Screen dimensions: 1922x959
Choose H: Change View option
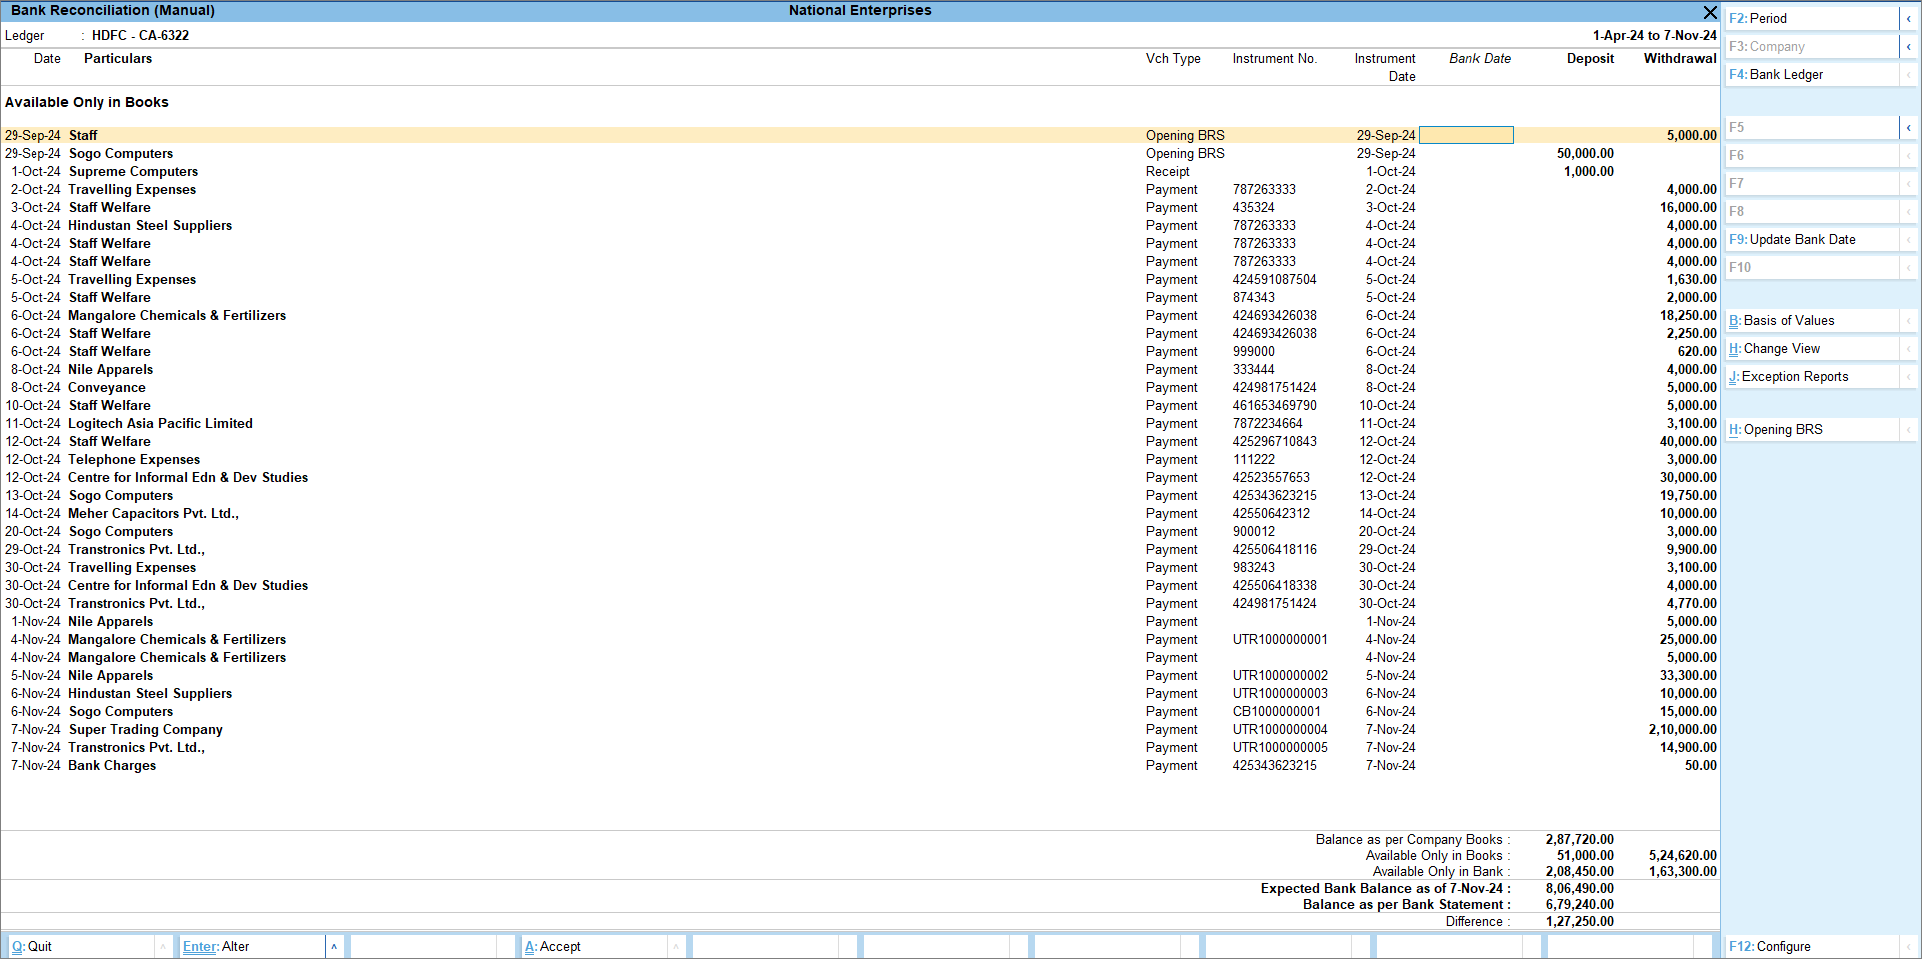(x=1811, y=348)
